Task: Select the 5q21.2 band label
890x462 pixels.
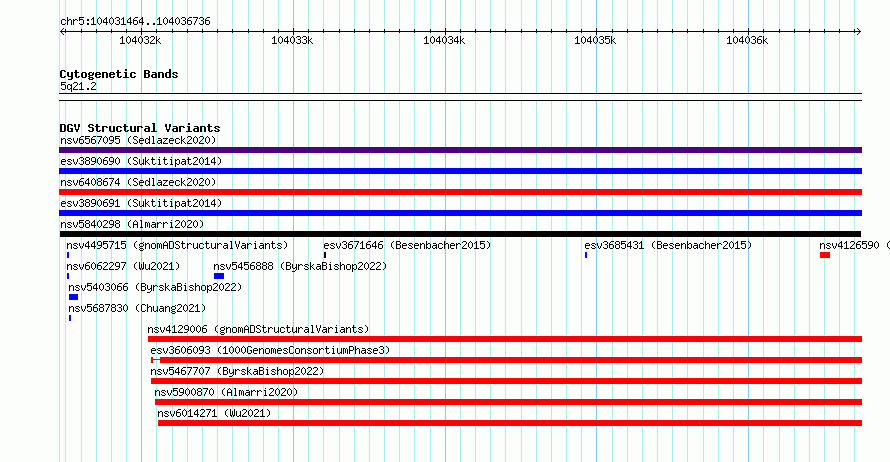Action: tap(78, 87)
